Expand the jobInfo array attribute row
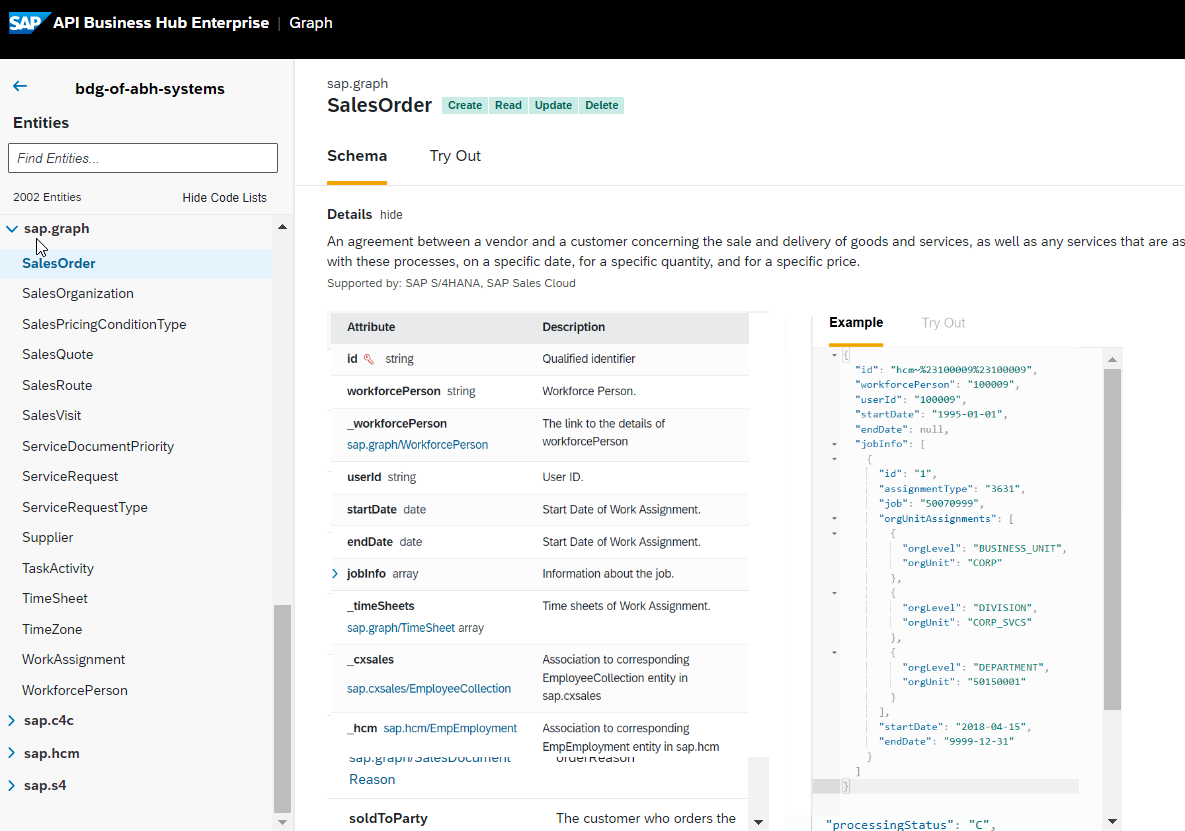The height and width of the screenshot is (831, 1185). (335, 574)
